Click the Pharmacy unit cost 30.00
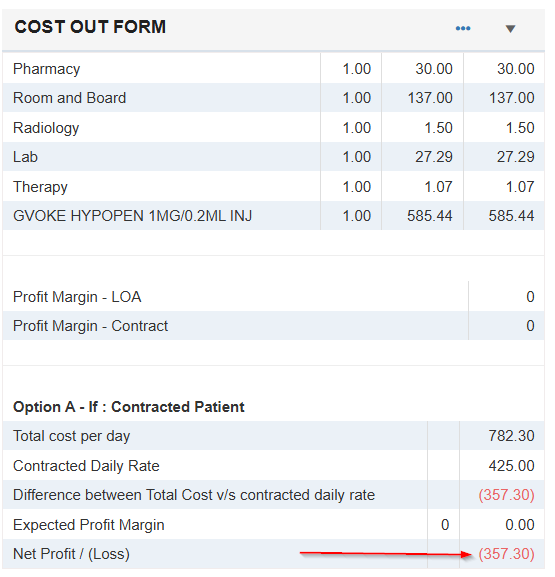The height and width of the screenshot is (577, 555). click(434, 69)
